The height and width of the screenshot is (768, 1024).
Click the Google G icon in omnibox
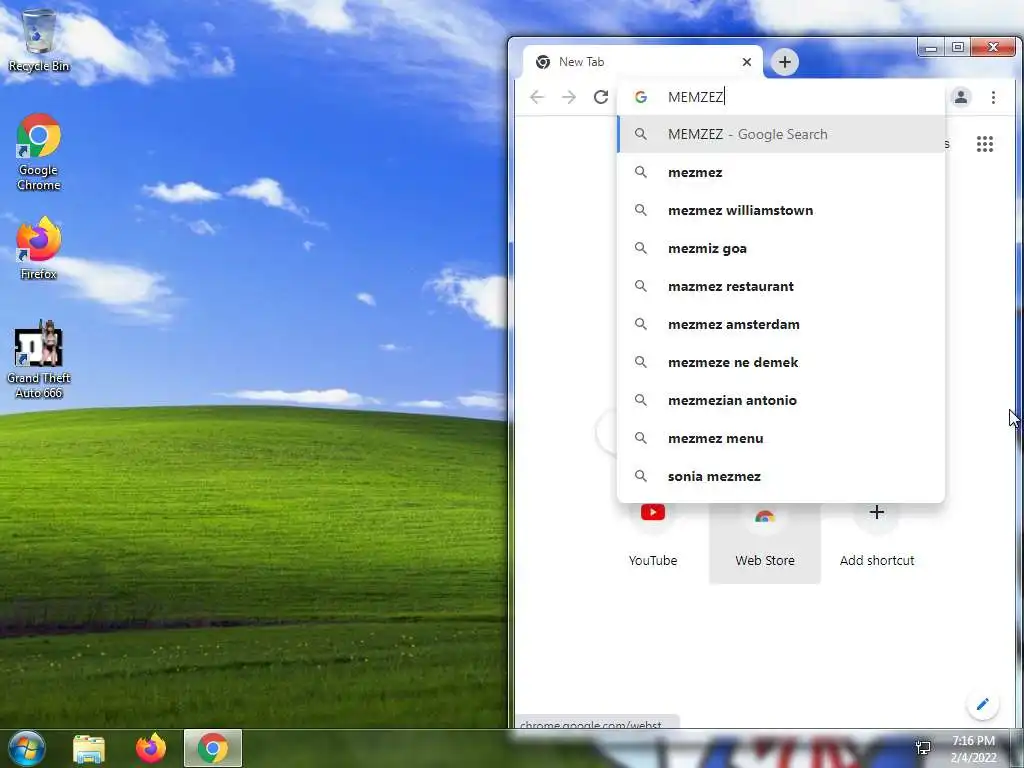[x=641, y=97]
